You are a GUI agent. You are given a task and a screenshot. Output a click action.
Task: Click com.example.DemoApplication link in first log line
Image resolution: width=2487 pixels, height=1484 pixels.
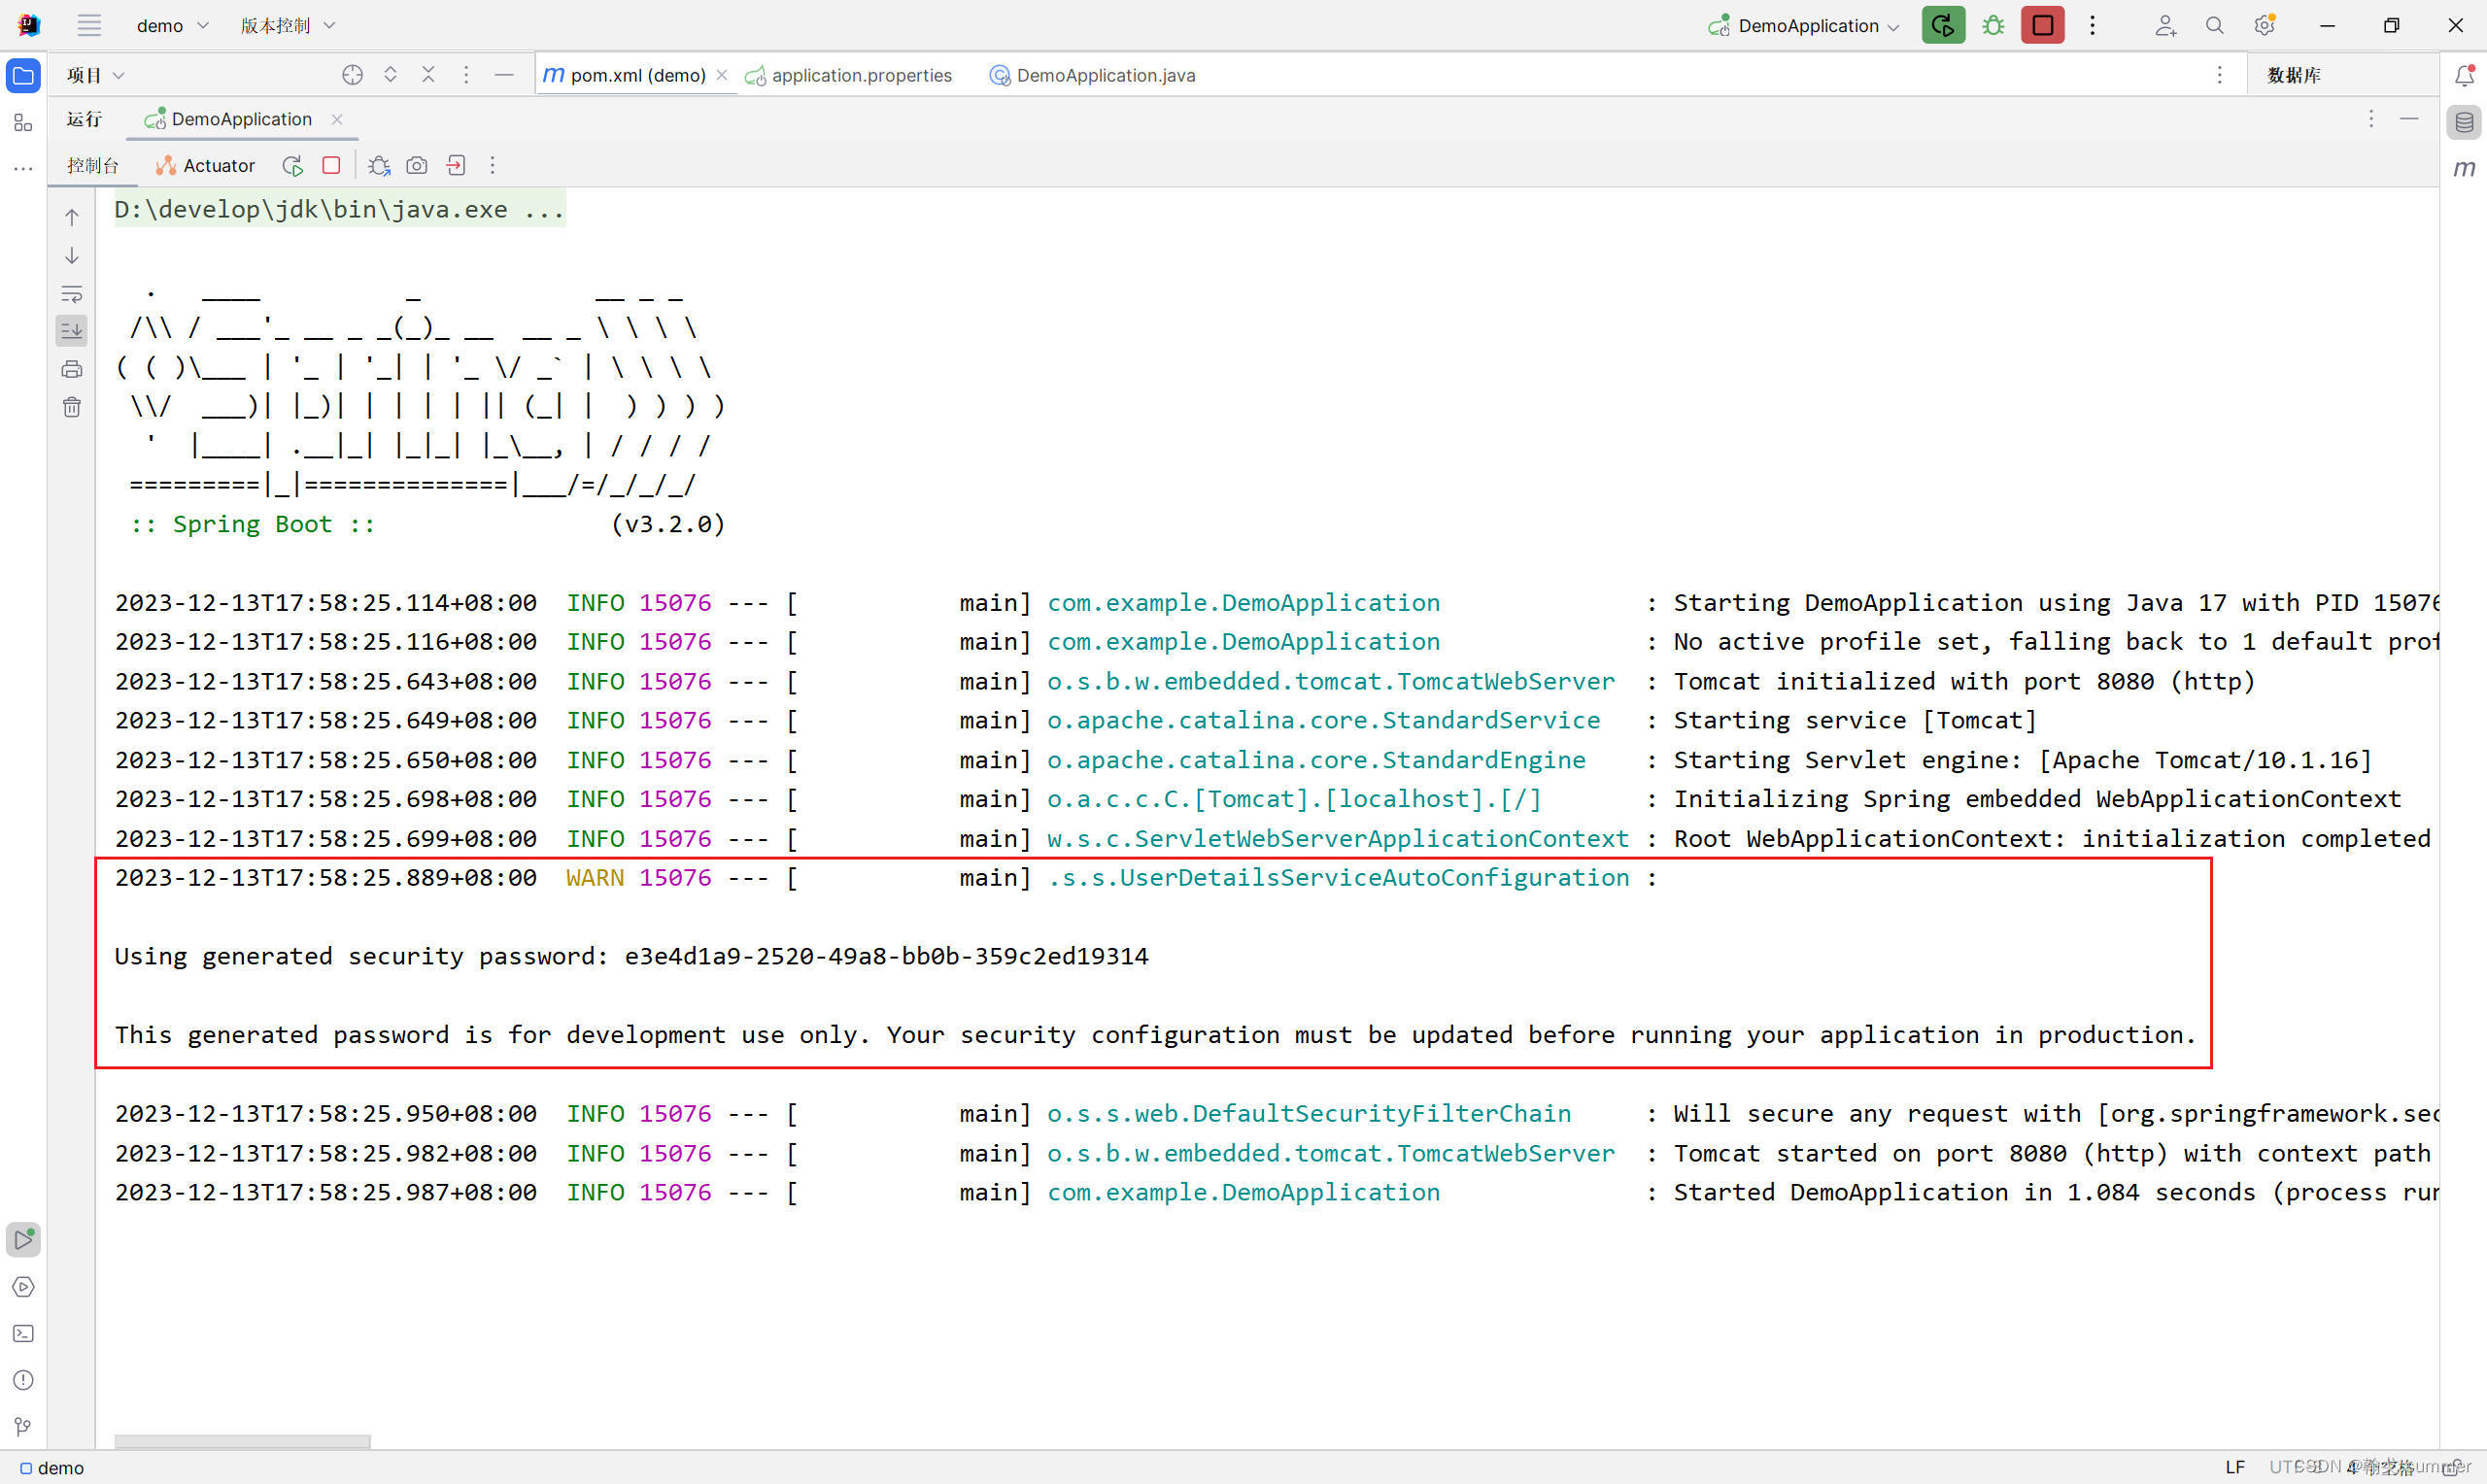tap(1243, 603)
